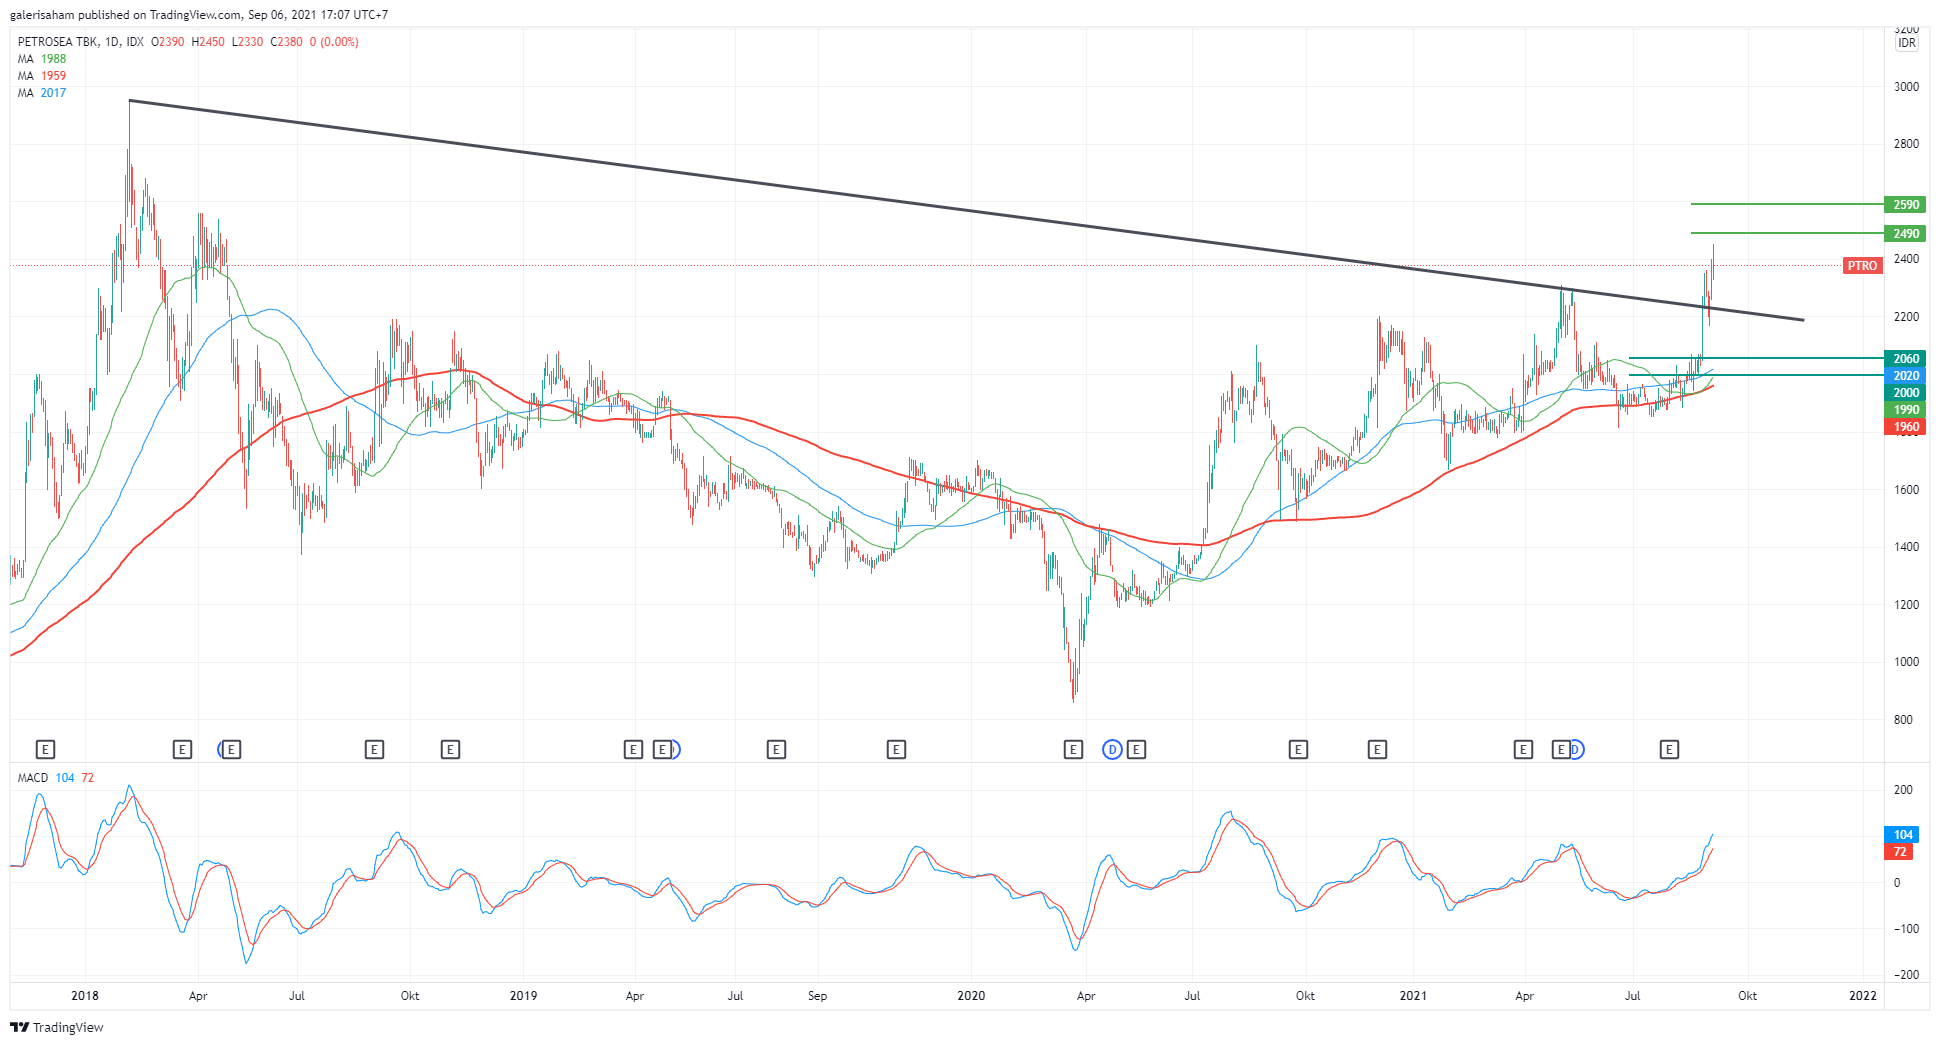The height and width of the screenshot is (1045, 1940).
Task: Click the MACD indicator legend title
Action: pos(32,777)
